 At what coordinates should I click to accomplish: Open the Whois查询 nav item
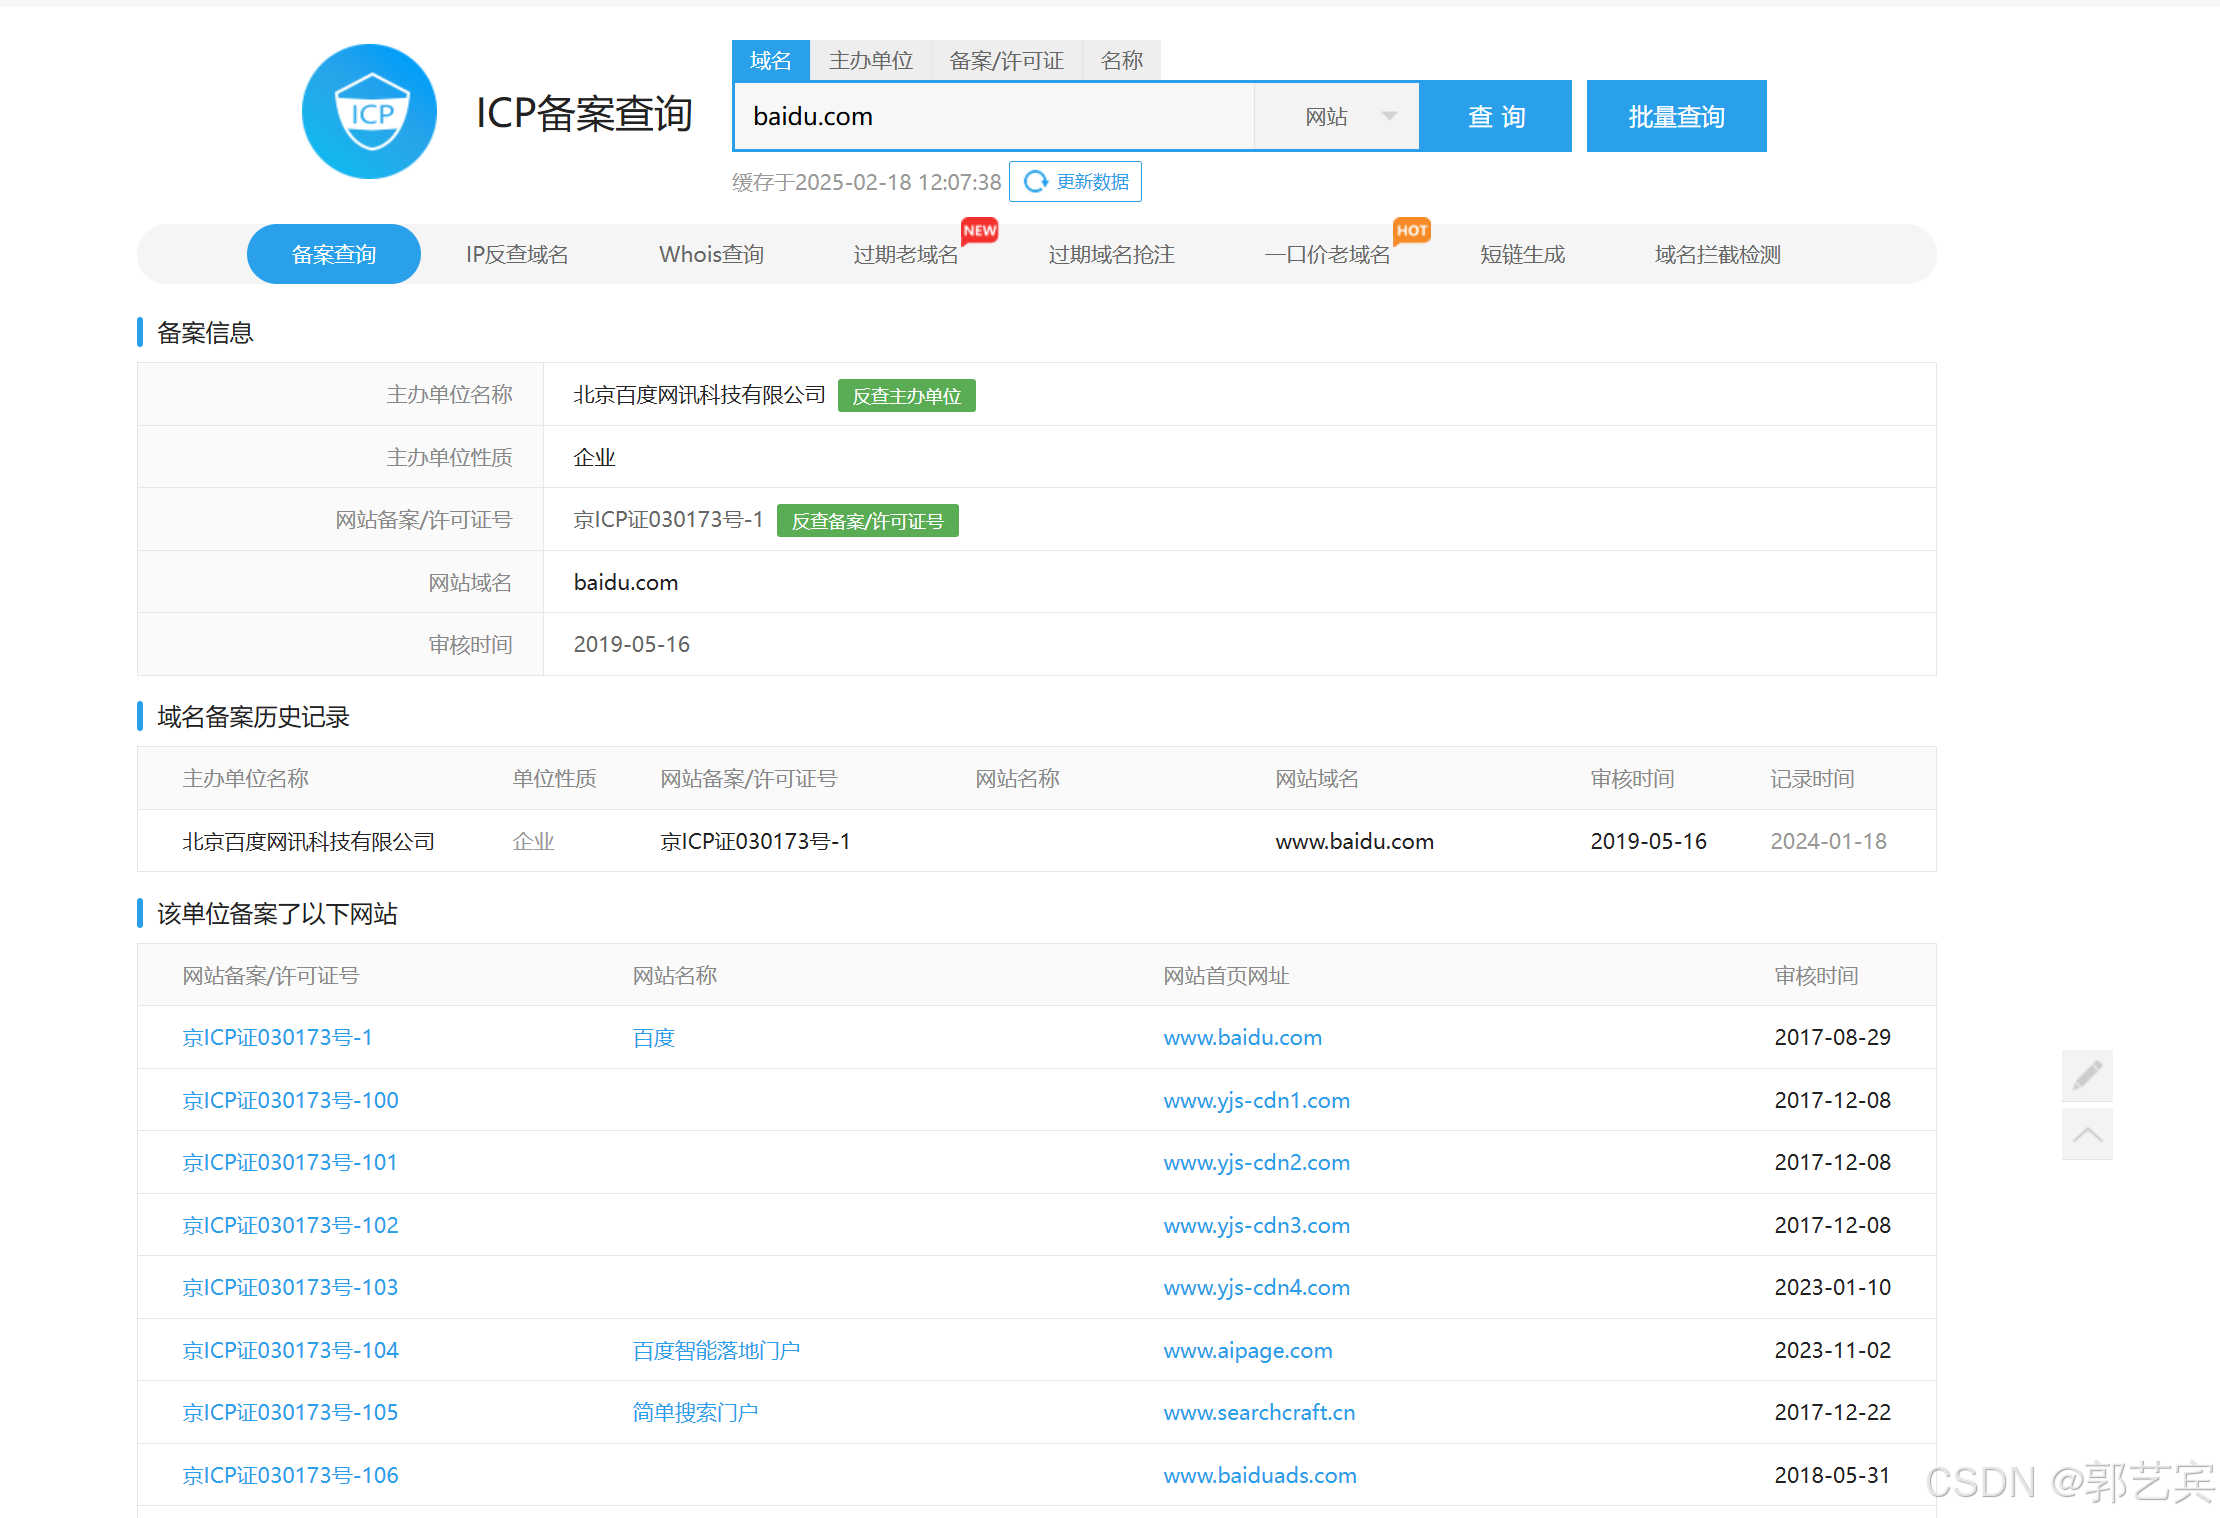711,255
